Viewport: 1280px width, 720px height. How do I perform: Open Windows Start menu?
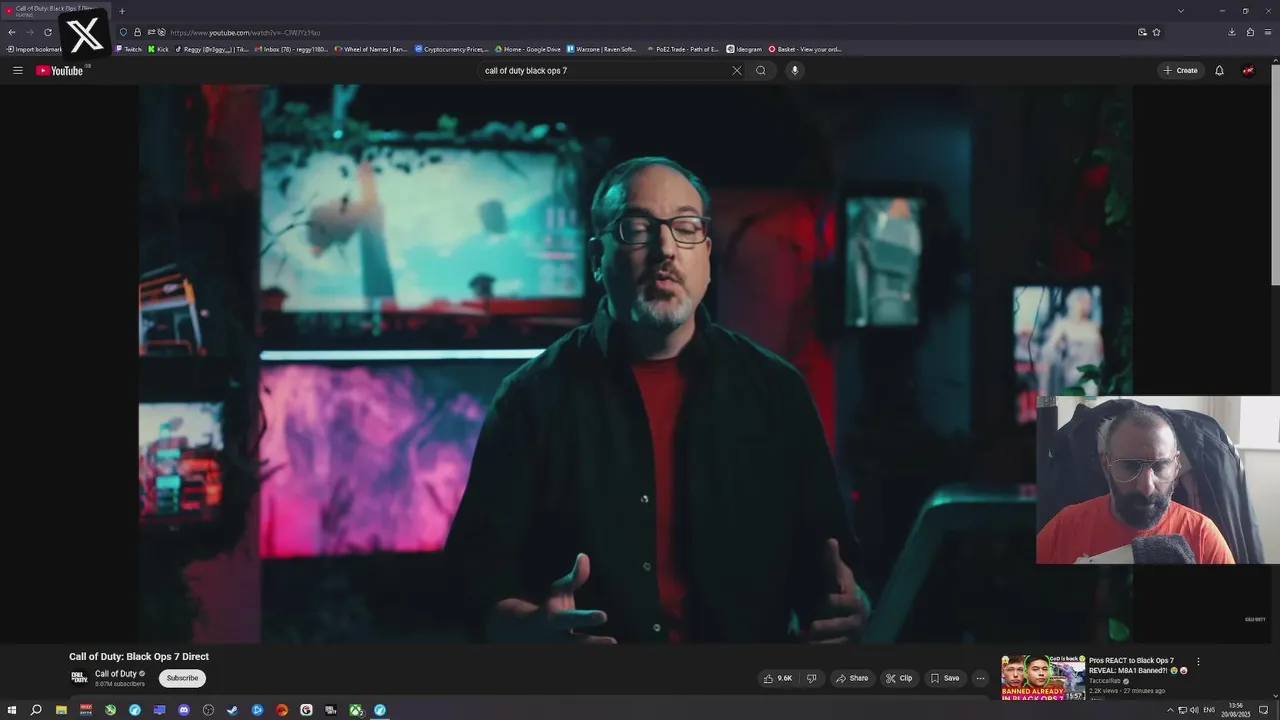click(x=12, y=710)
